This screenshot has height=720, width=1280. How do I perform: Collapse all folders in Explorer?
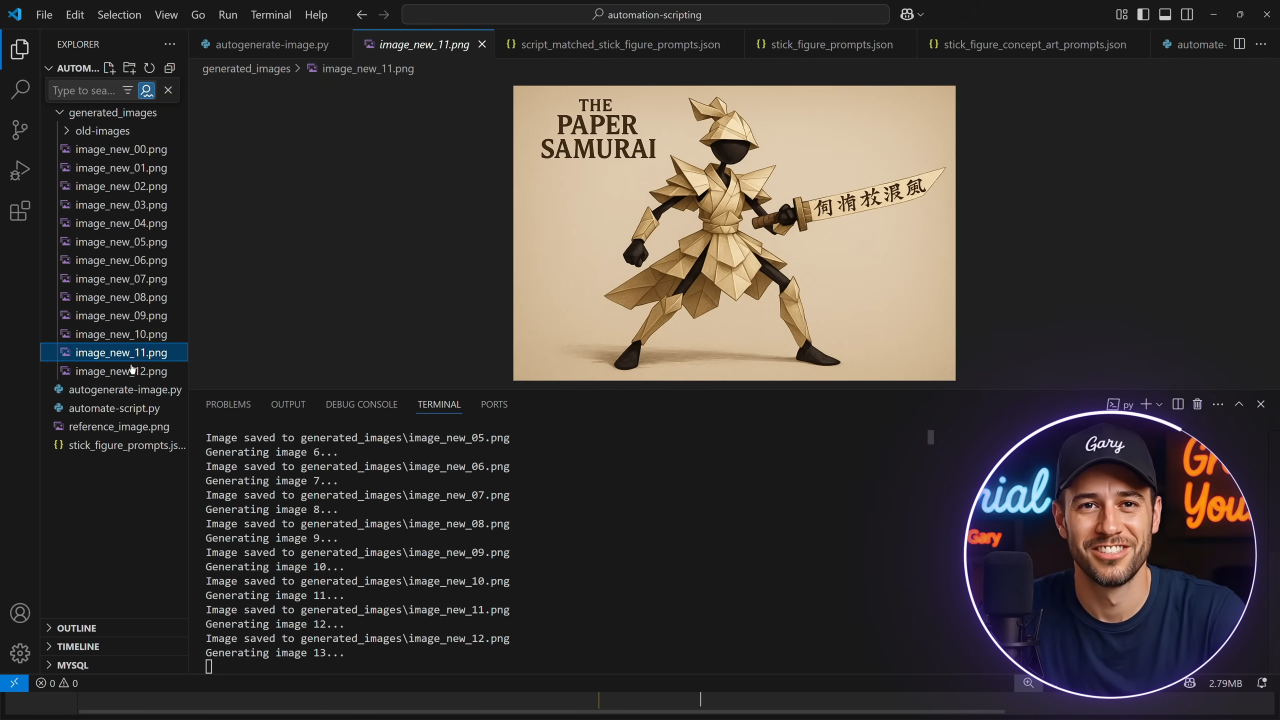(x=169, y=68)
